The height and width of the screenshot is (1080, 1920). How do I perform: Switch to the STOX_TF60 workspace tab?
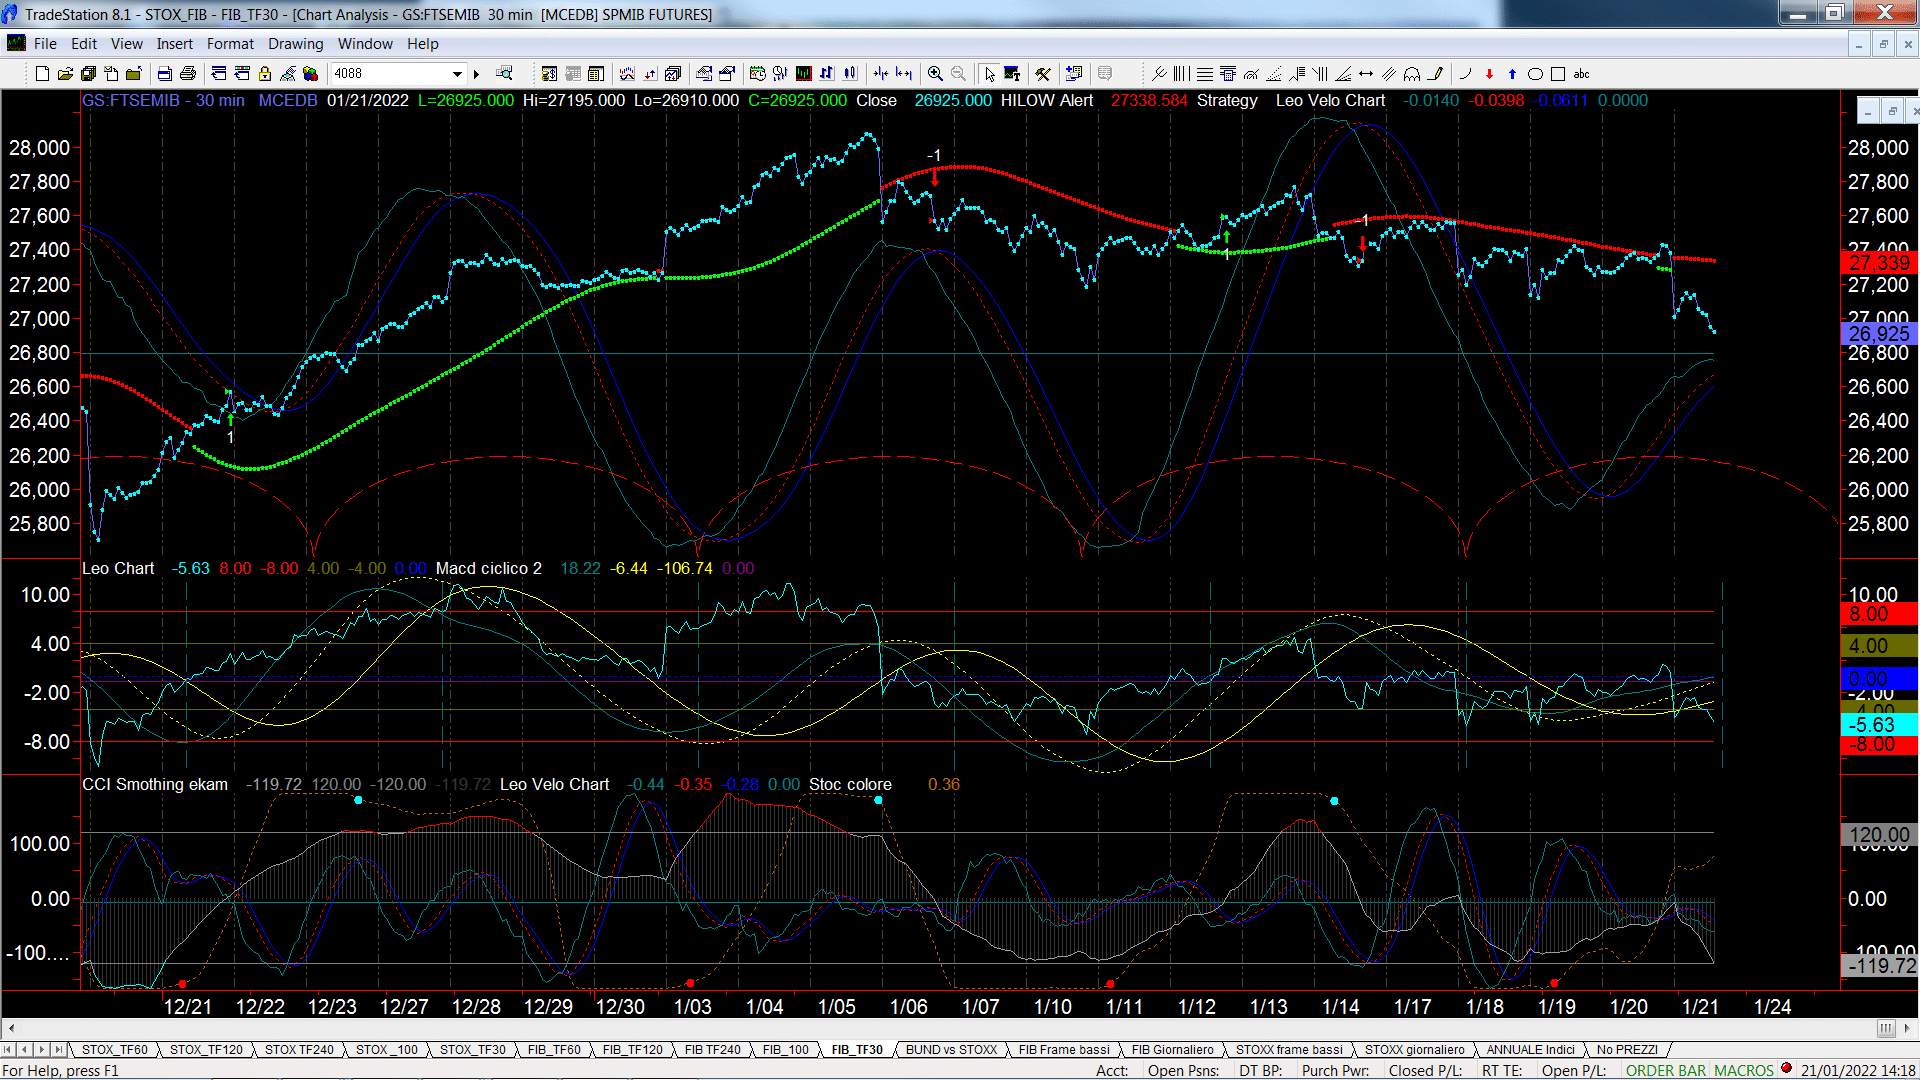[x=114, y=1050]
